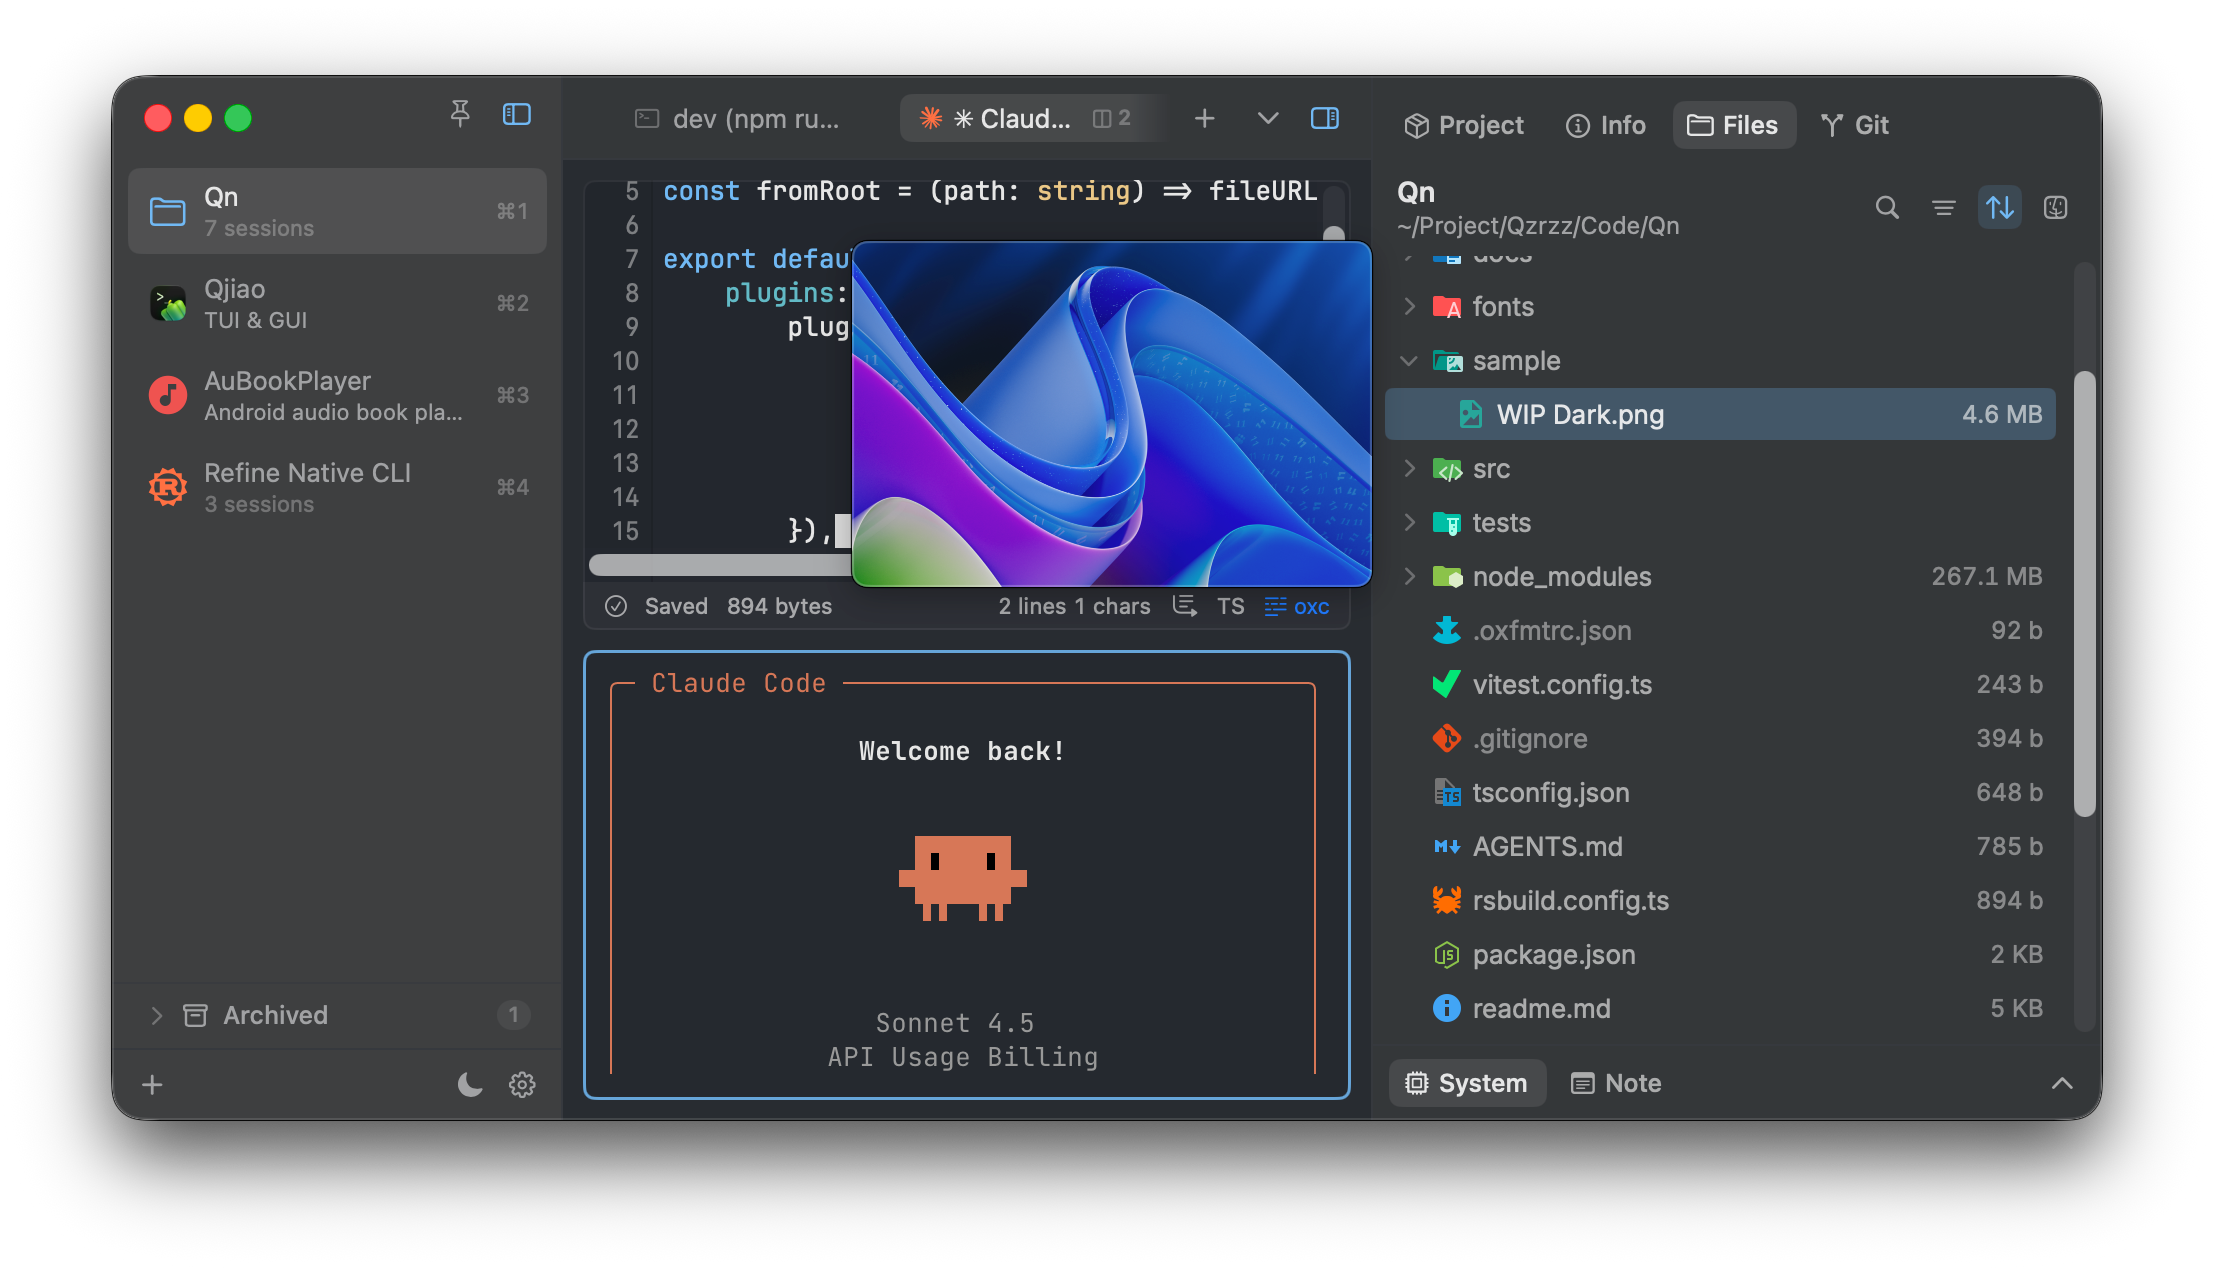Select the System bottom tab
This screenshot has width=2214, height=1268.
tap(1467, 1083)
